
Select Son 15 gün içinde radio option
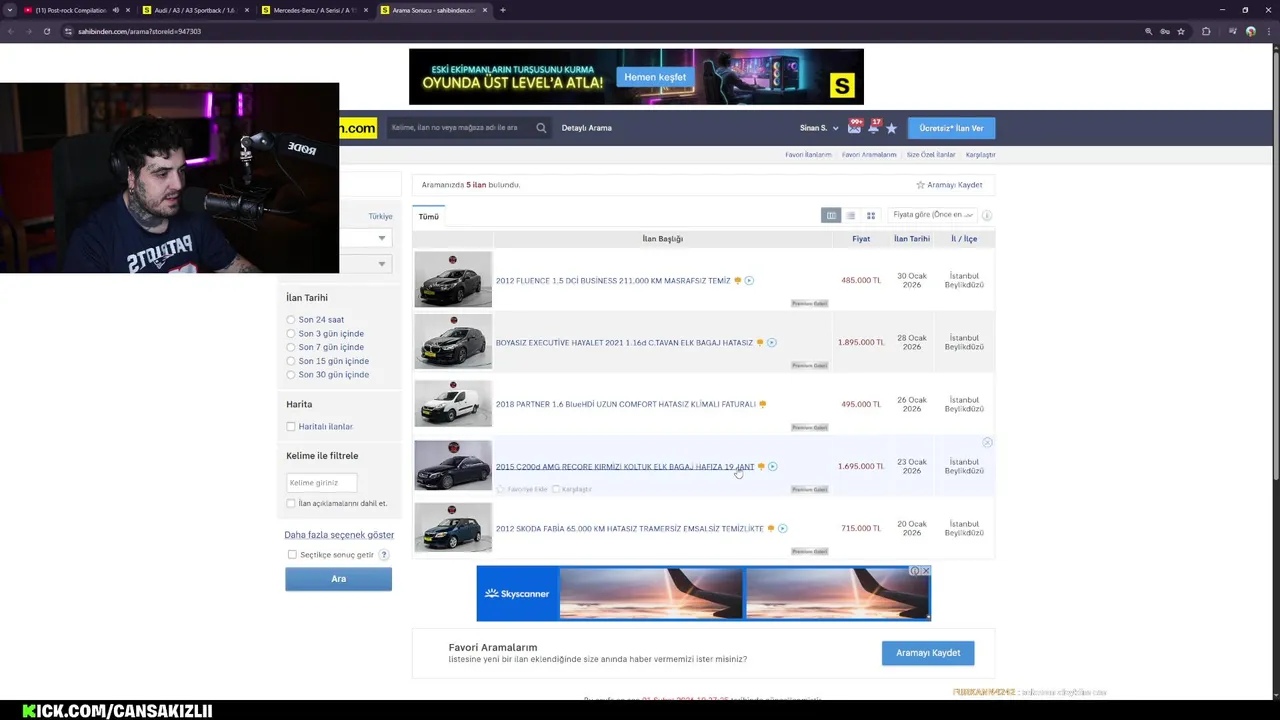click(x=291, y=361)
